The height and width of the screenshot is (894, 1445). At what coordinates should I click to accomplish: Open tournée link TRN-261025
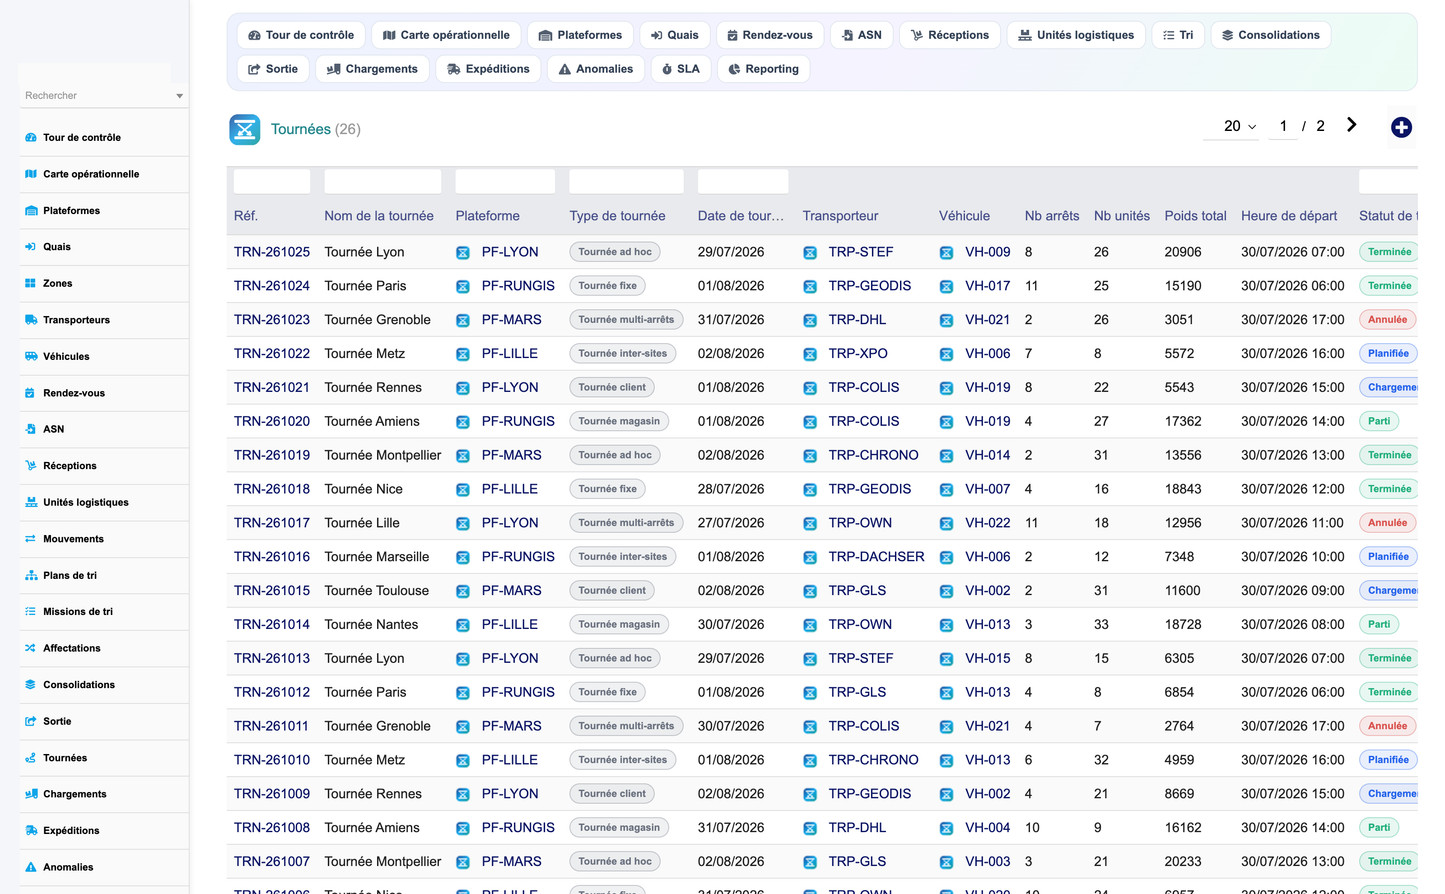[x=272, y=252]
